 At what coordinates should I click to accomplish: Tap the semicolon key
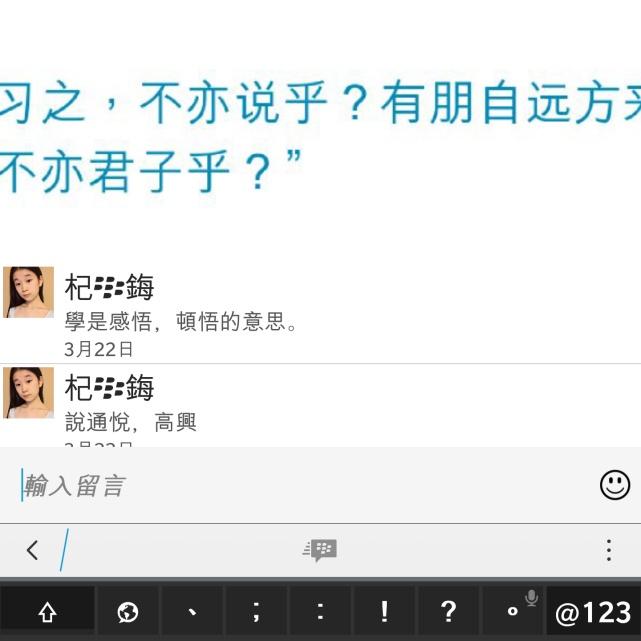point(256,612)
